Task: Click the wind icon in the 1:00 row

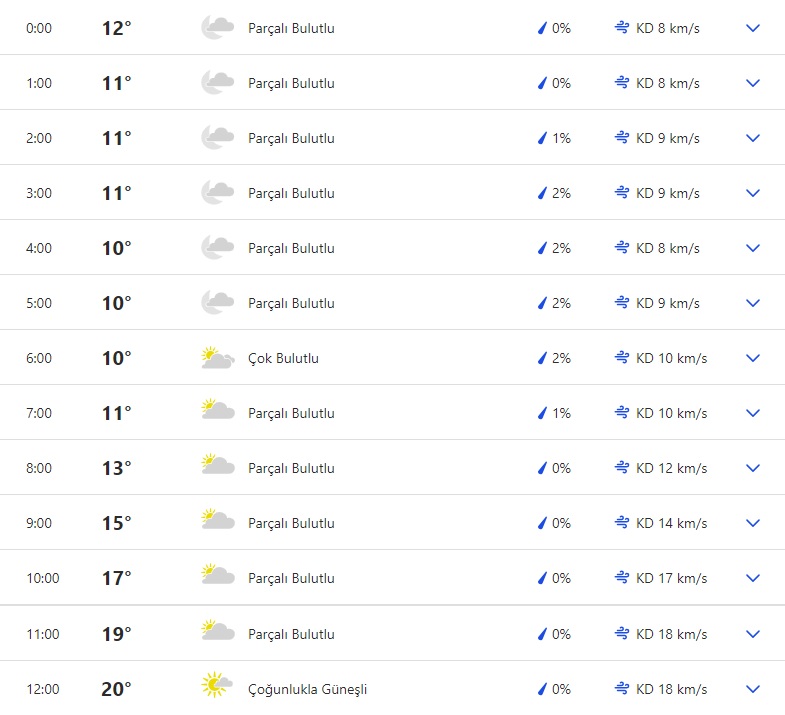Action: [622, 83]
